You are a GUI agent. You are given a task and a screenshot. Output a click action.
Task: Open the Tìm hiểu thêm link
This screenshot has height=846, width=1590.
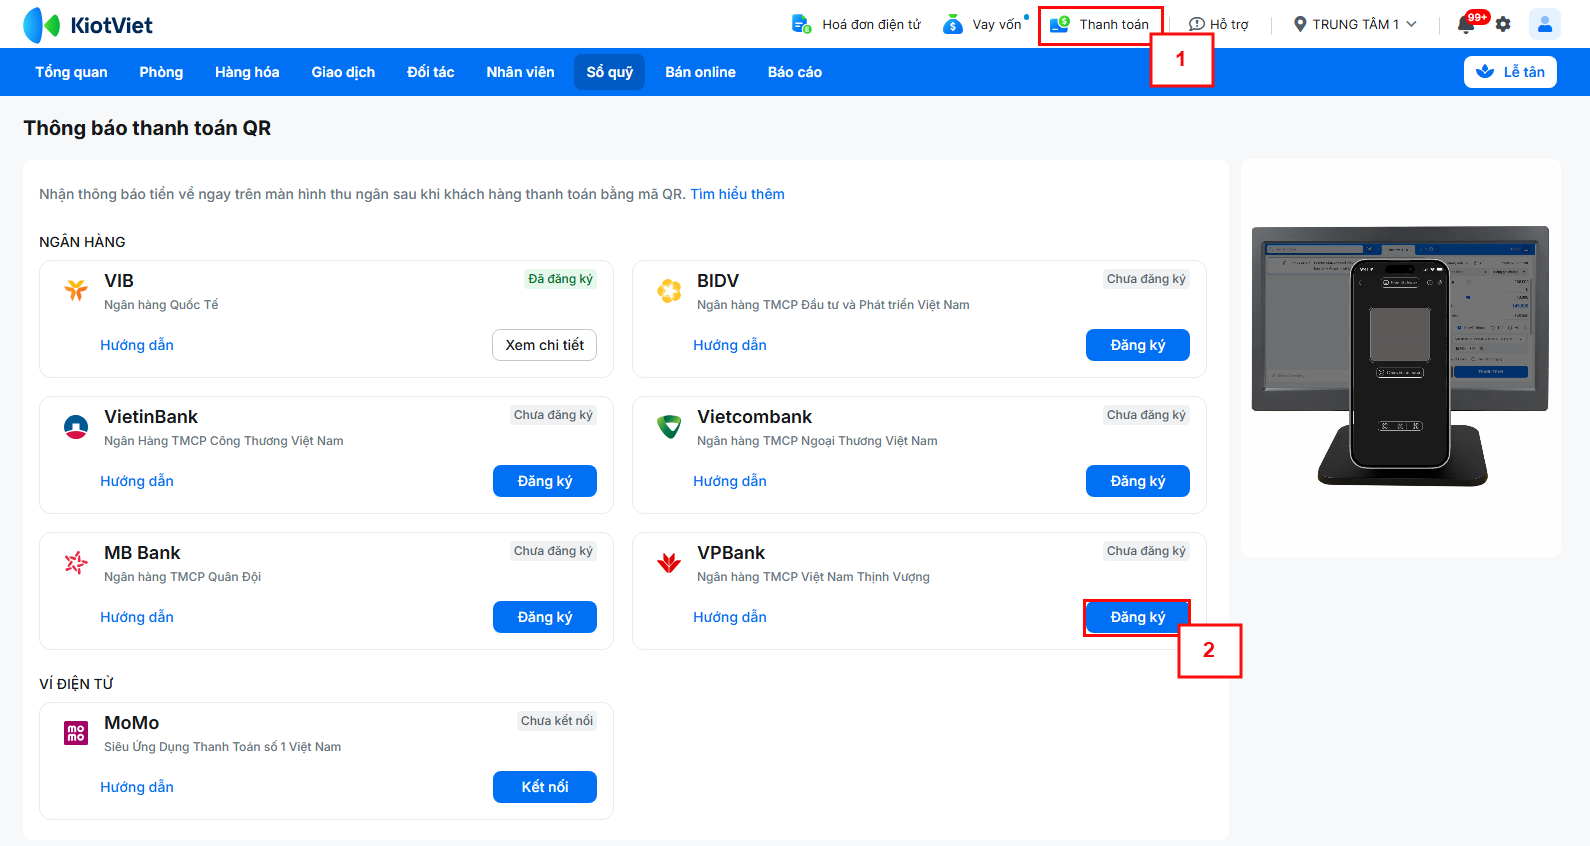tap(737, 194)
